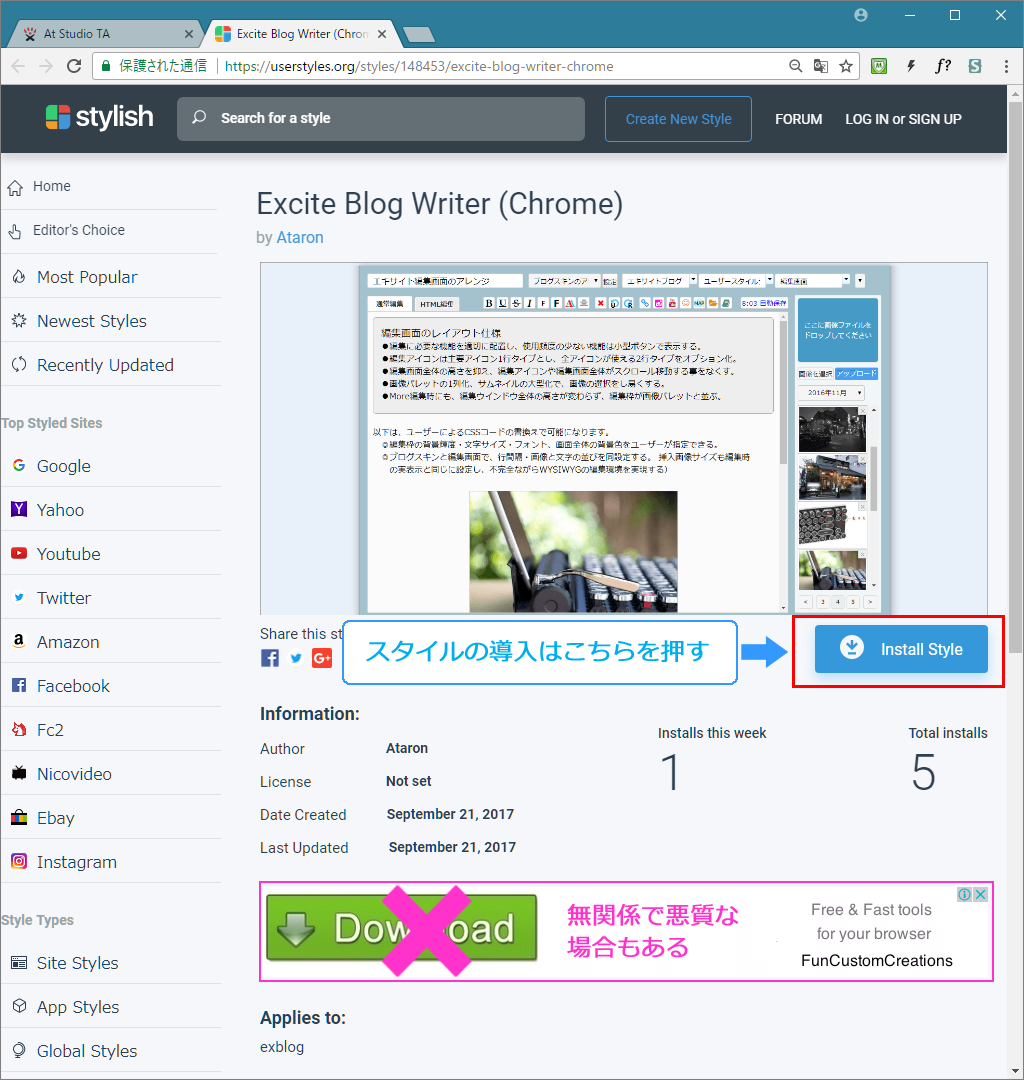The image size is (1024, 1080).
Task: Click the green Download advertisement banner
Action: [401, 928]
